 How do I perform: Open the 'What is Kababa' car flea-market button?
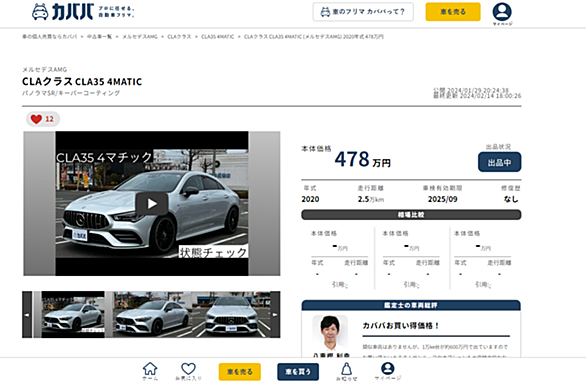point(363,12)
